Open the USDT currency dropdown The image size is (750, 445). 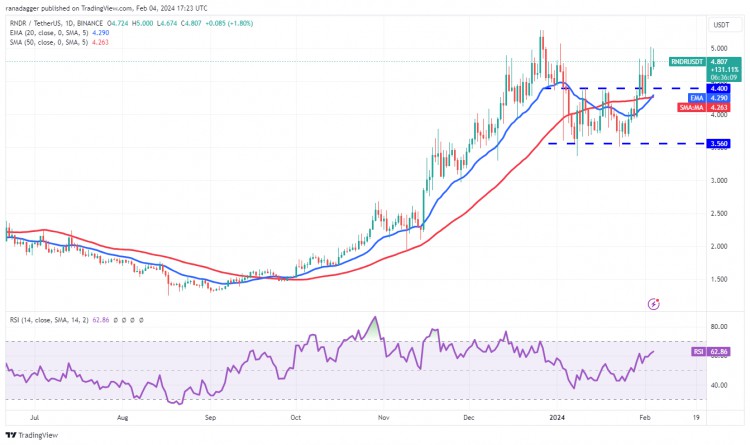tap(721, 25)
